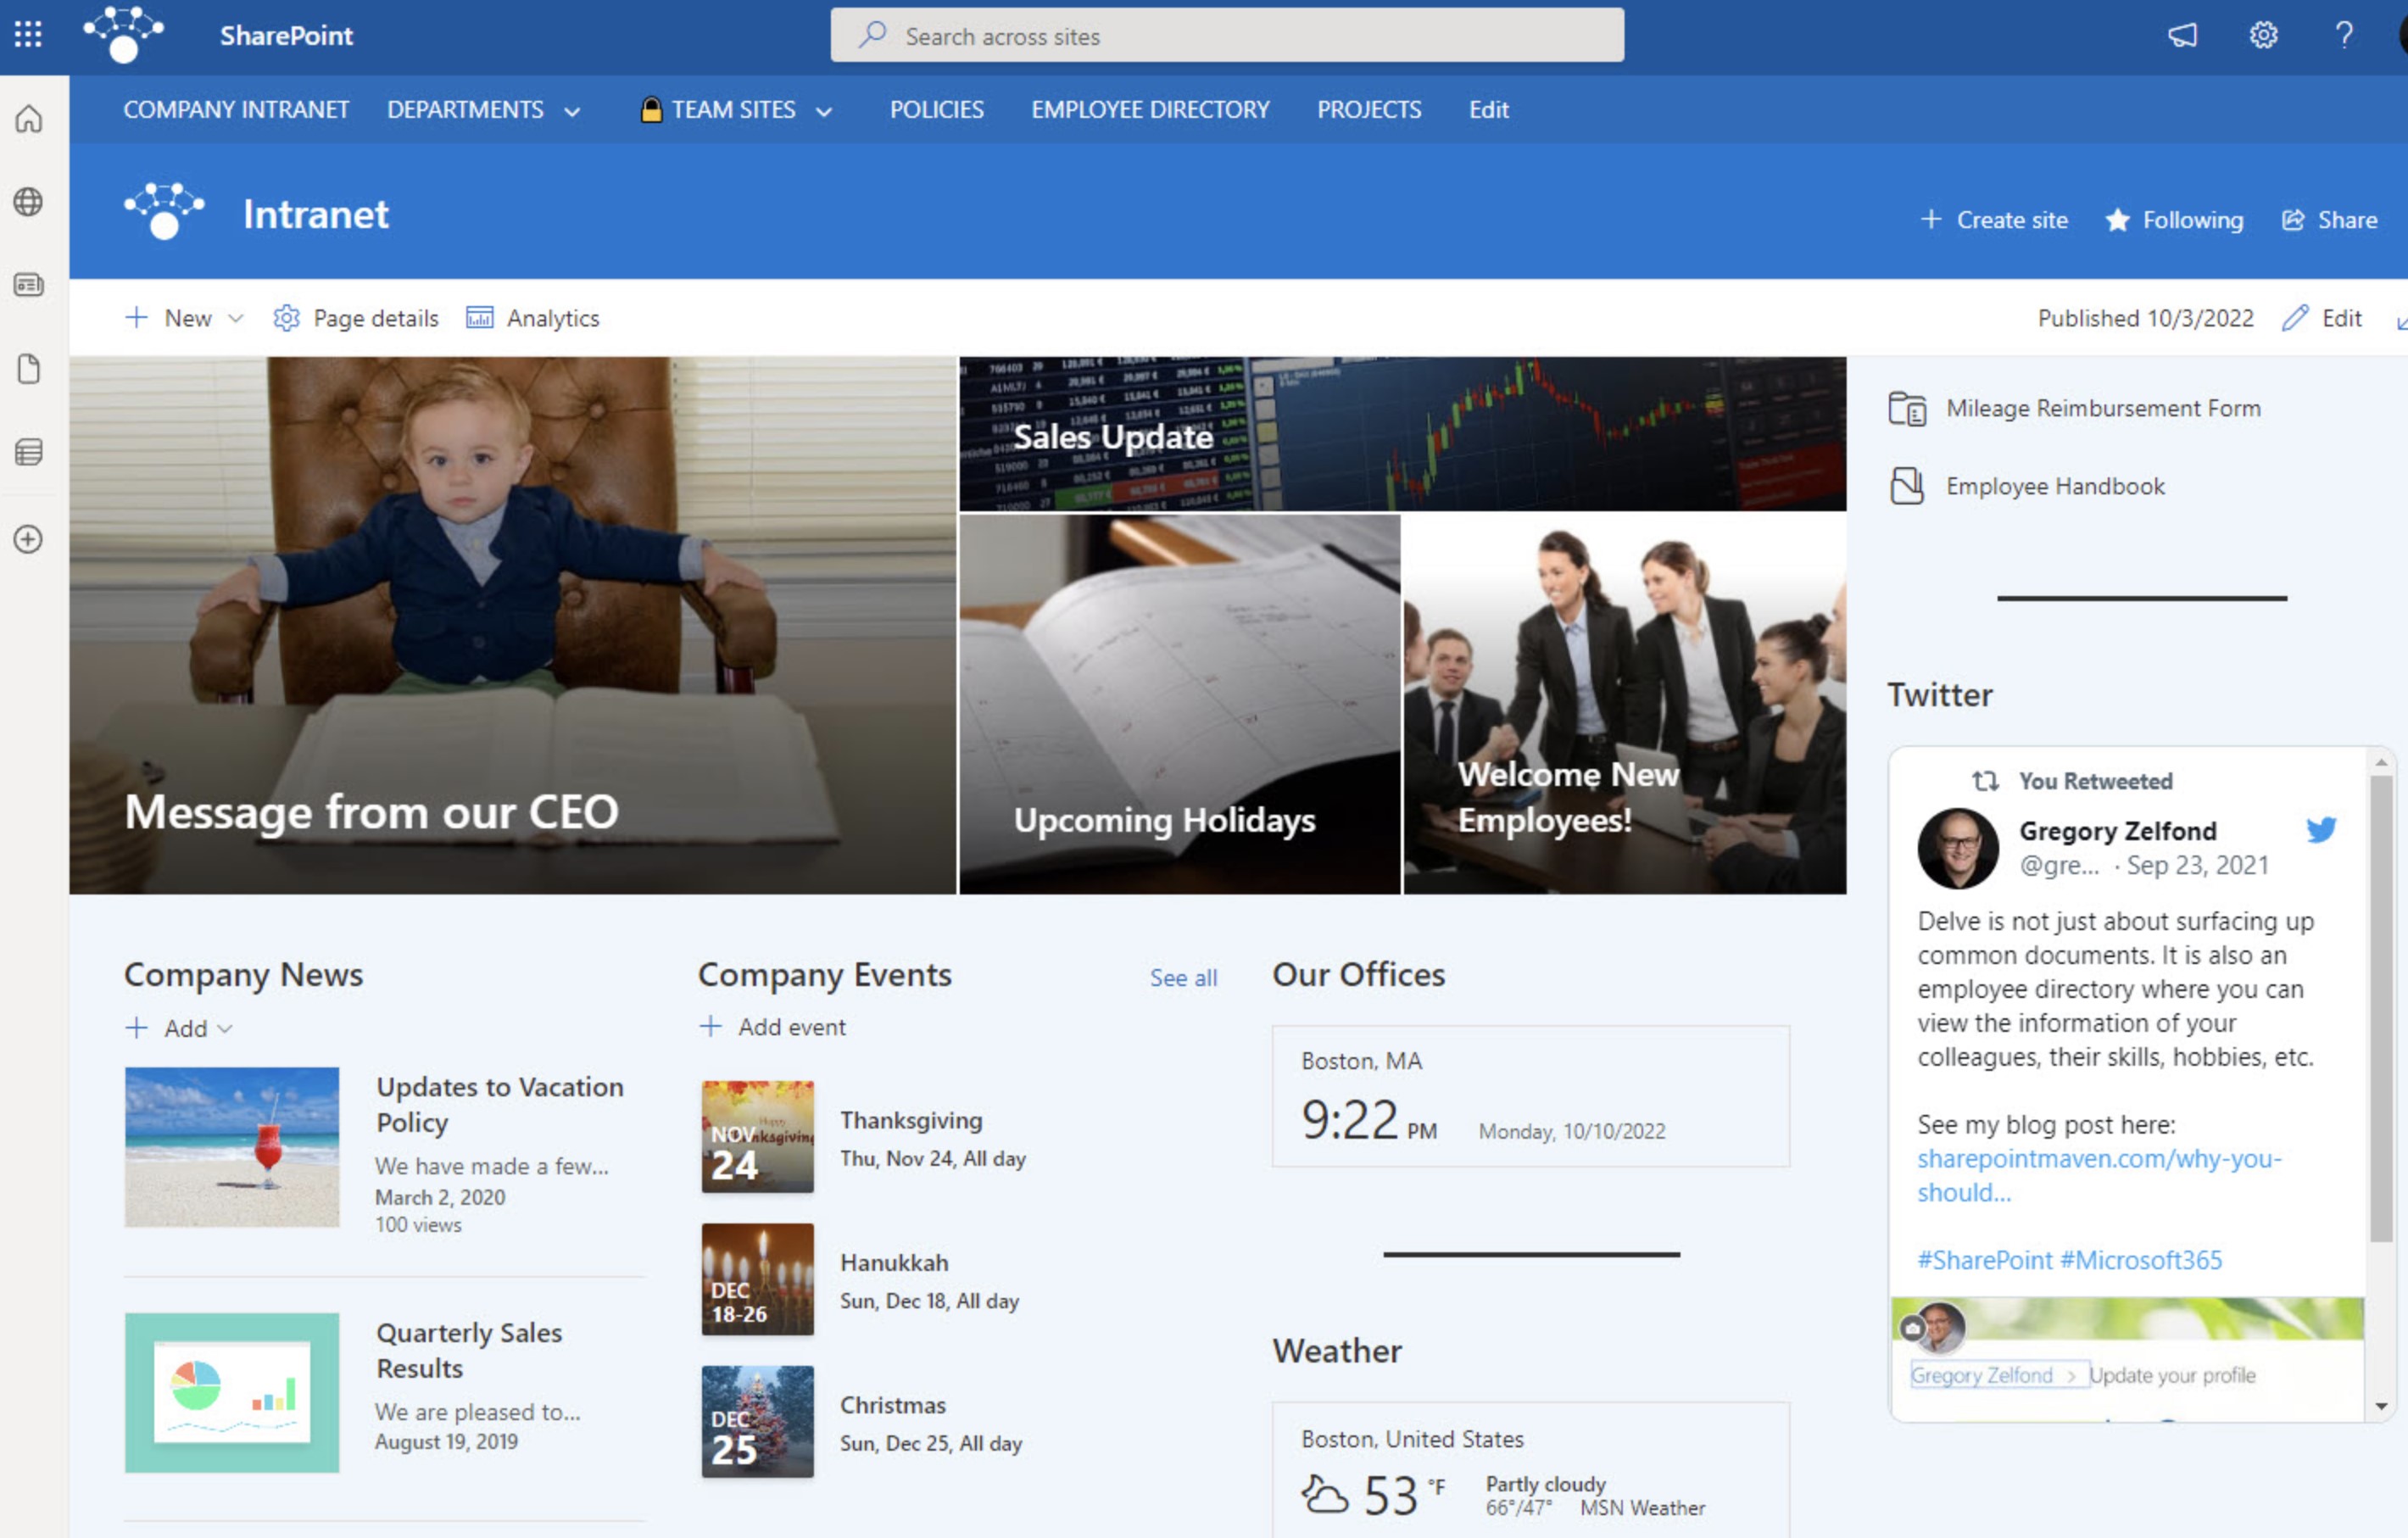Open the Employee Directory tab

[x=1150, y=110]
